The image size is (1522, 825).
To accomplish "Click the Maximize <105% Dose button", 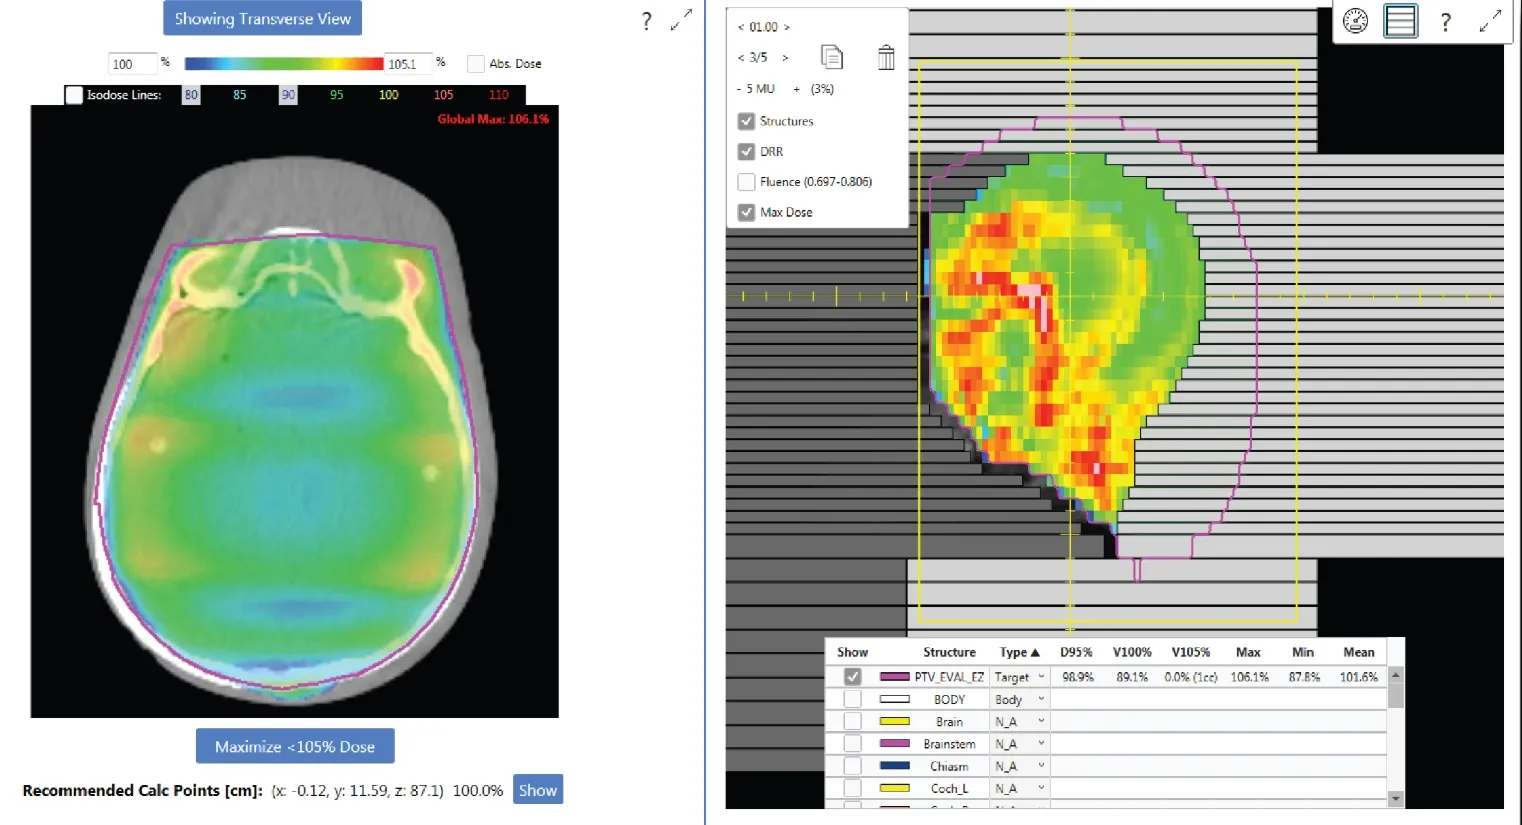I will (x=295, y=745).
